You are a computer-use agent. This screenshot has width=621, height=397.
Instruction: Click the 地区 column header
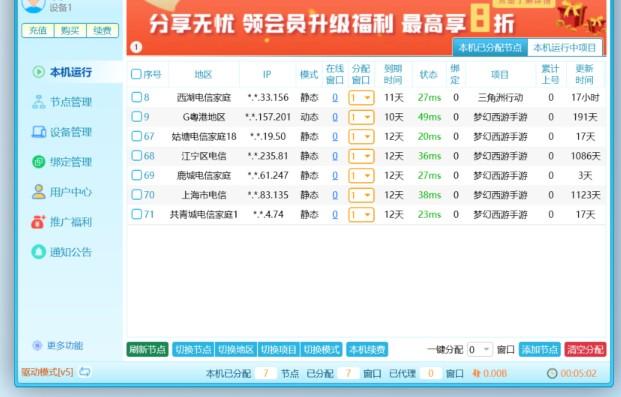pos(204,74)
